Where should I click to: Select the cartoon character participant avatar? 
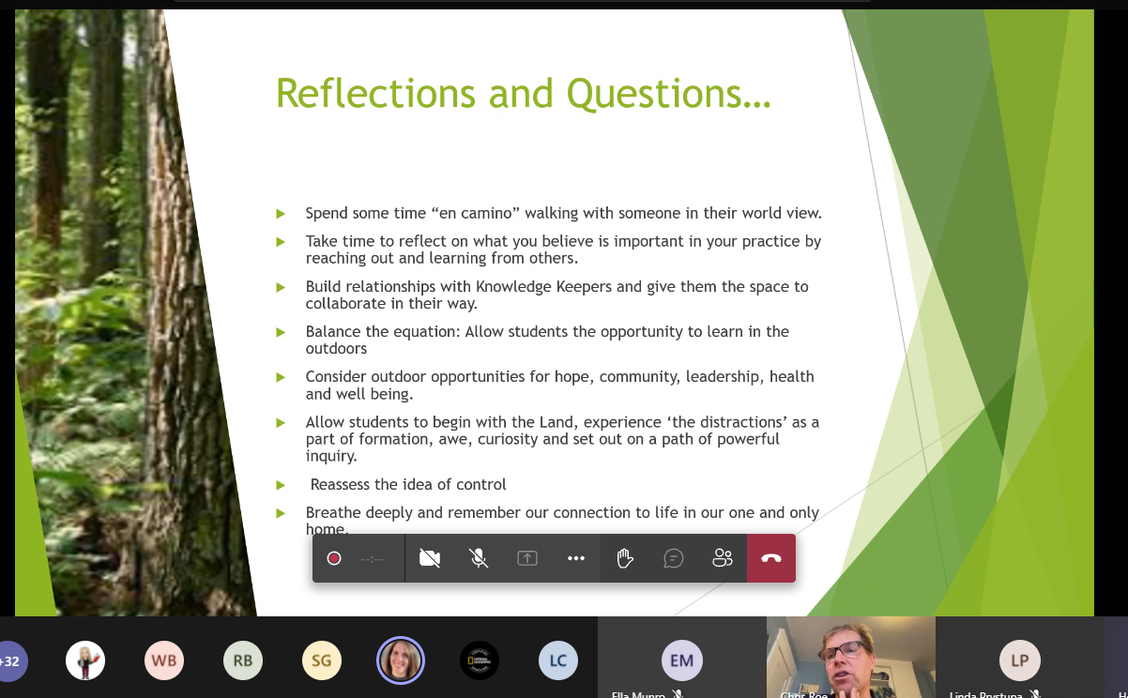[86, 661]
